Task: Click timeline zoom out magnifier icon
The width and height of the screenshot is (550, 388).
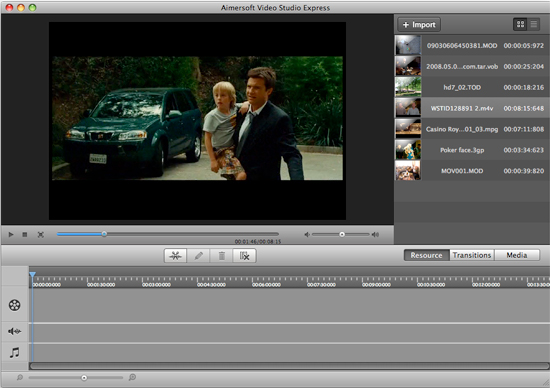Action: tap(20, 377)
